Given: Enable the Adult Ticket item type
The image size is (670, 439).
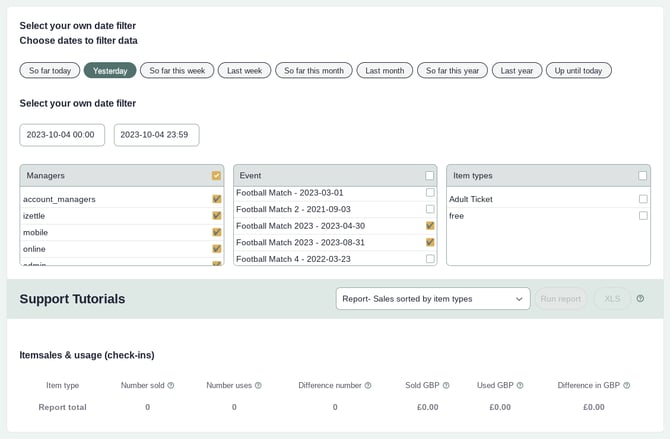Looking at the screenshot, I should pos(643,199).
